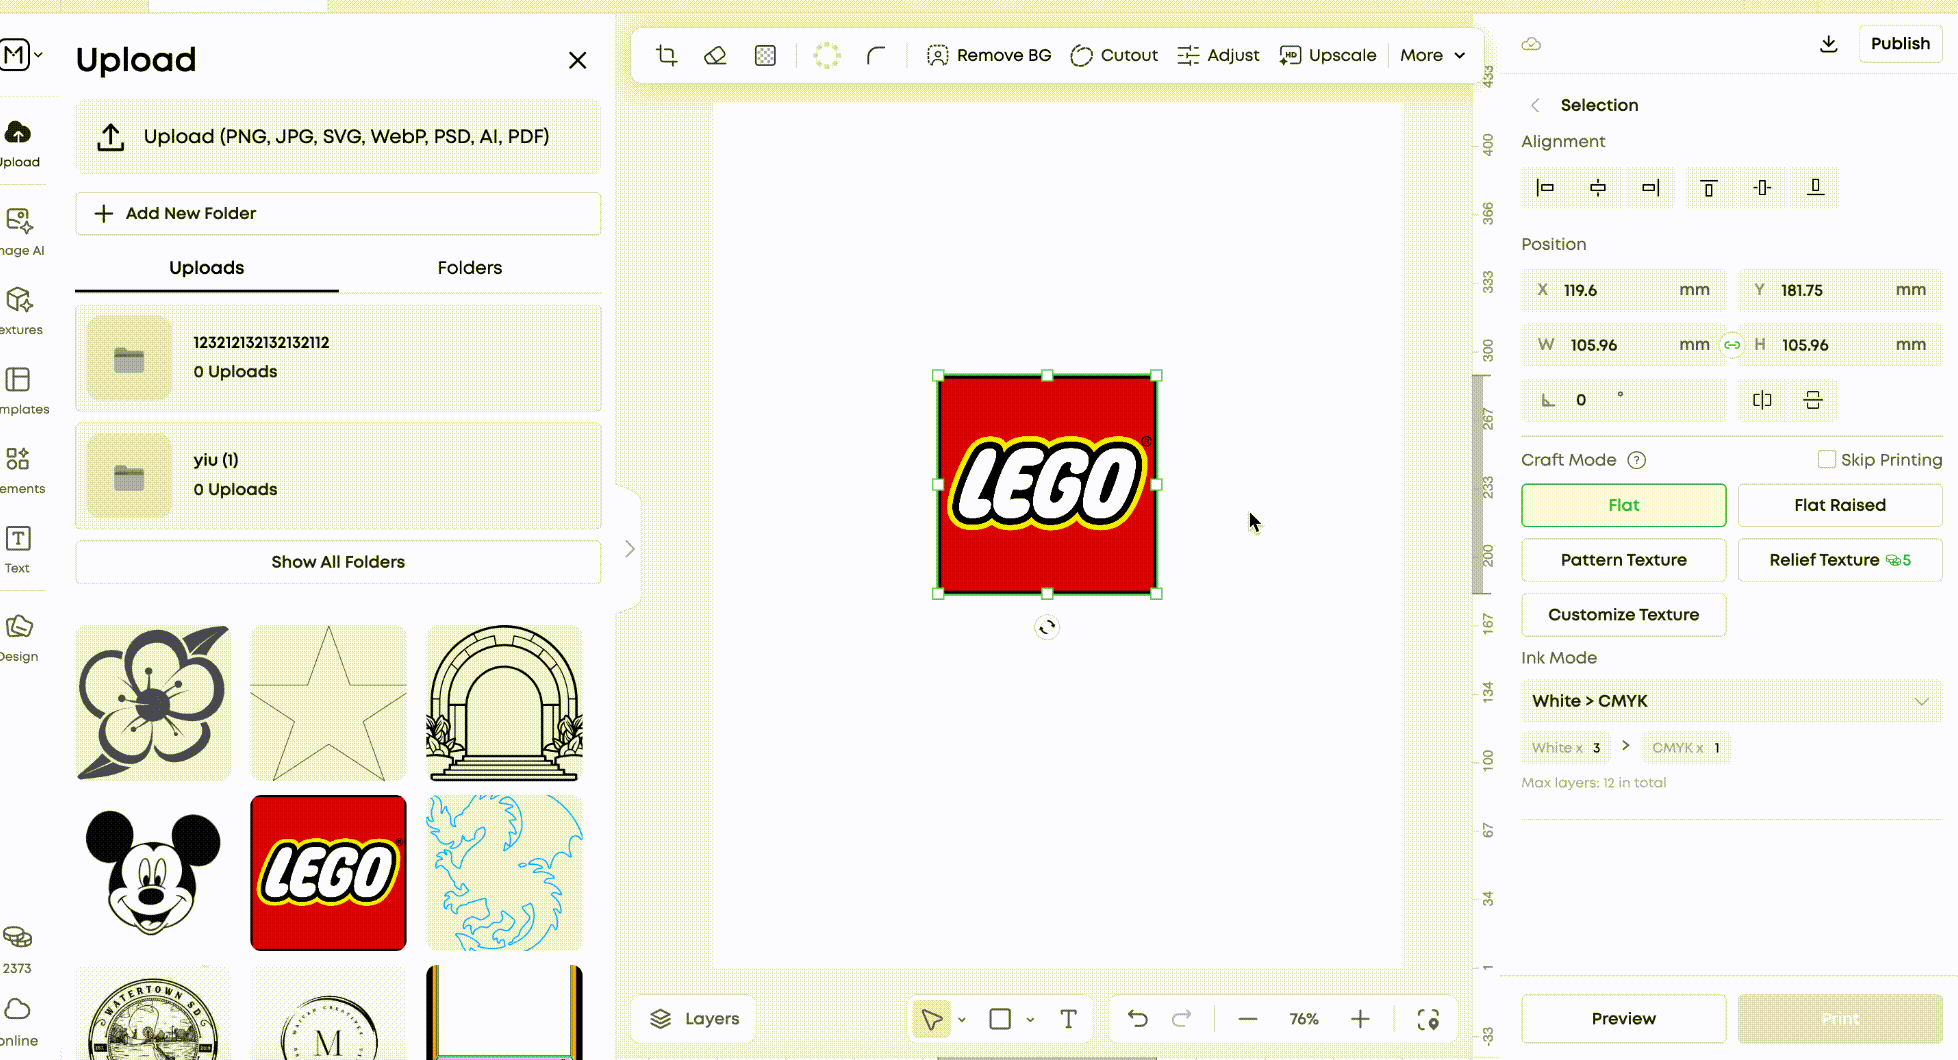Open the Ink Mode White > CMYK dropdown
The image size is (1958, 1060).
1732,701
